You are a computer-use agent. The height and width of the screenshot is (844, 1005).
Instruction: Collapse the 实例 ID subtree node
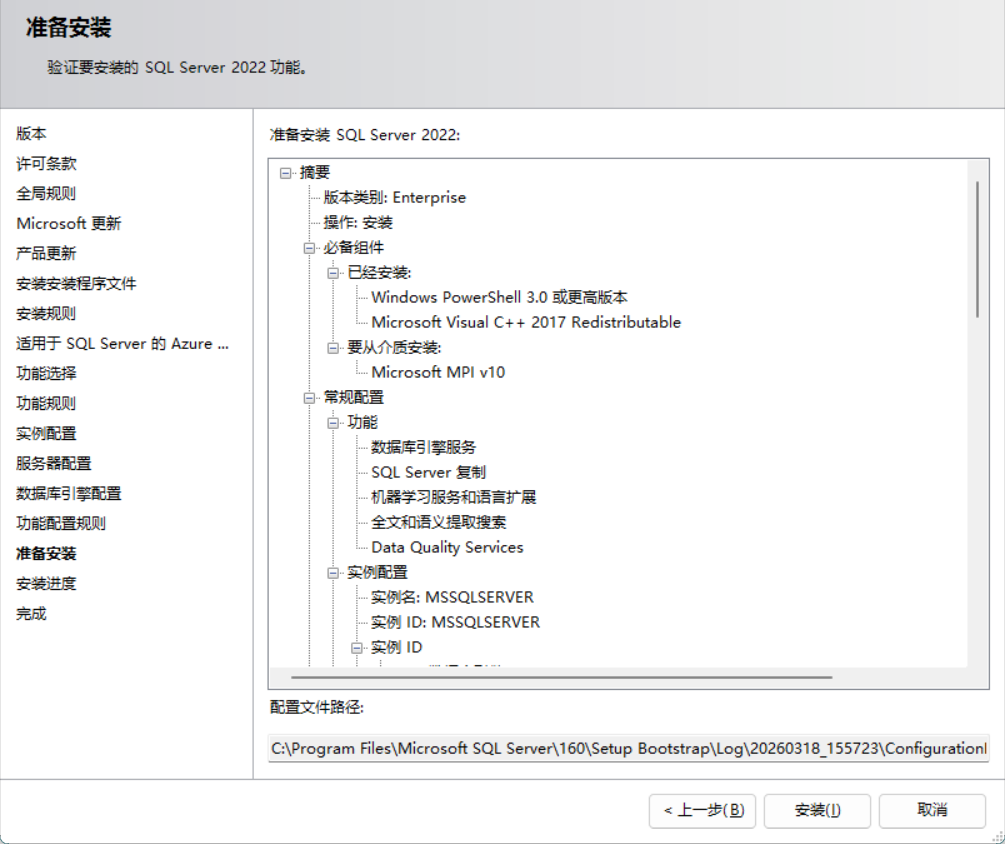point(357,648)
